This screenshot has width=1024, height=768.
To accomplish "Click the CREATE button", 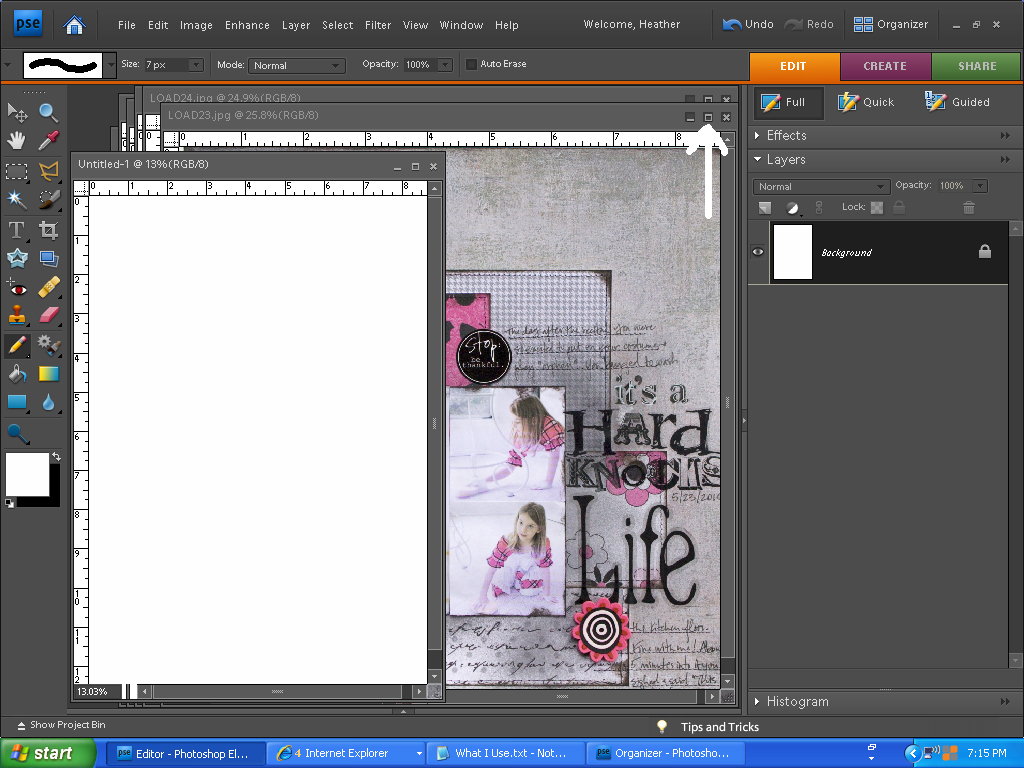I will pos(885,66).
